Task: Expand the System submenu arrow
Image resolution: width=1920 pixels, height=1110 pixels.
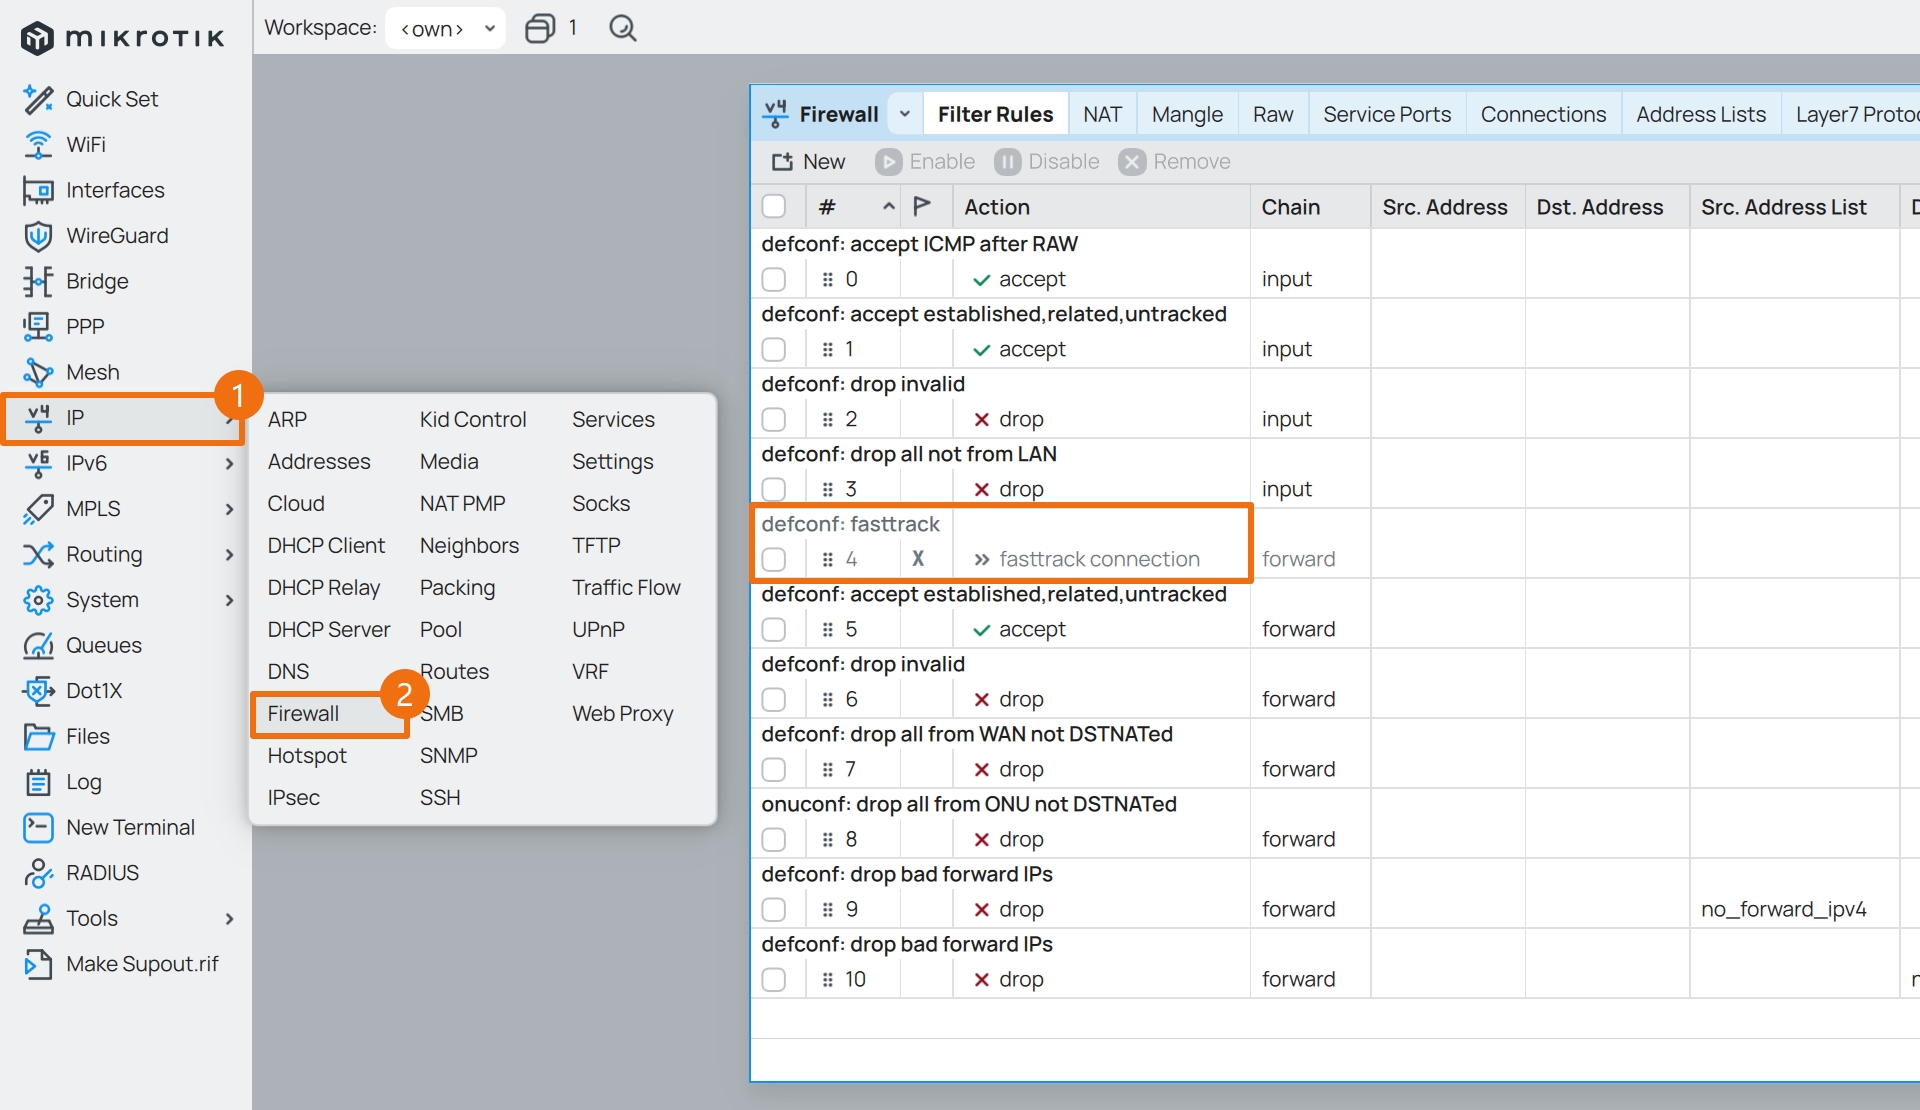Action: click(230, 600)
